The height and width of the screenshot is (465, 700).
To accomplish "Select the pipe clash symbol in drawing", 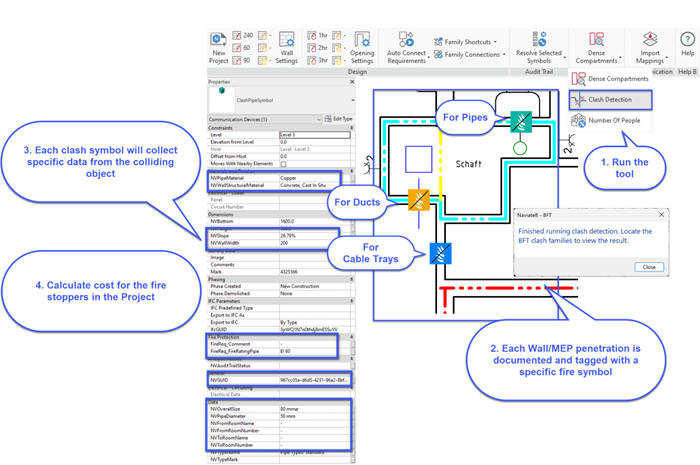I will (x=521, y=122).
